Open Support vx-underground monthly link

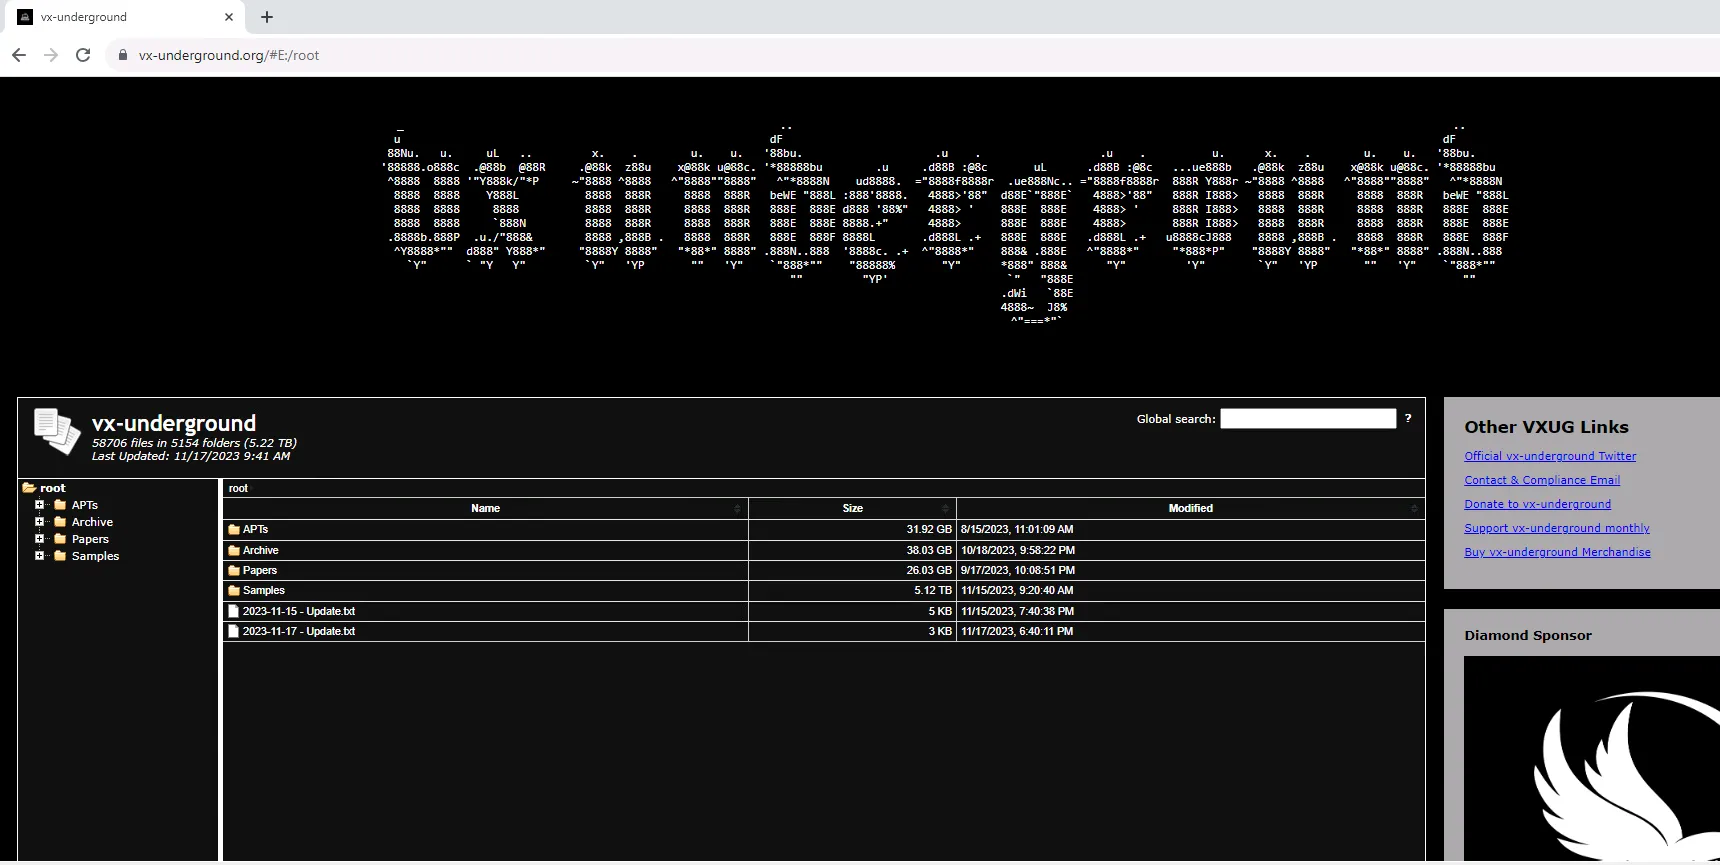(x=1557, y=528)
